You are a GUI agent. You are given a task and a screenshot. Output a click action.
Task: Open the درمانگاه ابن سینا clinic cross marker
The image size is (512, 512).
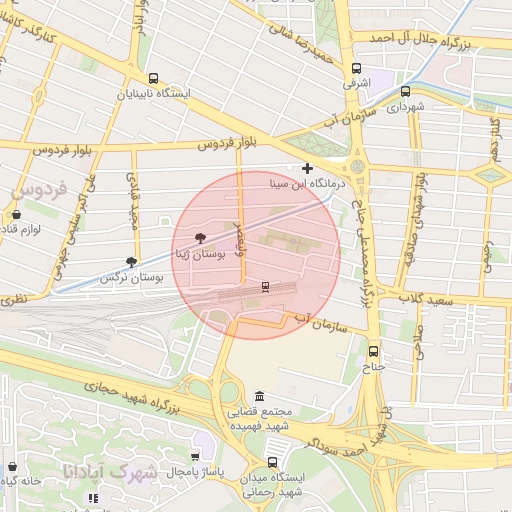pos(307,169)
